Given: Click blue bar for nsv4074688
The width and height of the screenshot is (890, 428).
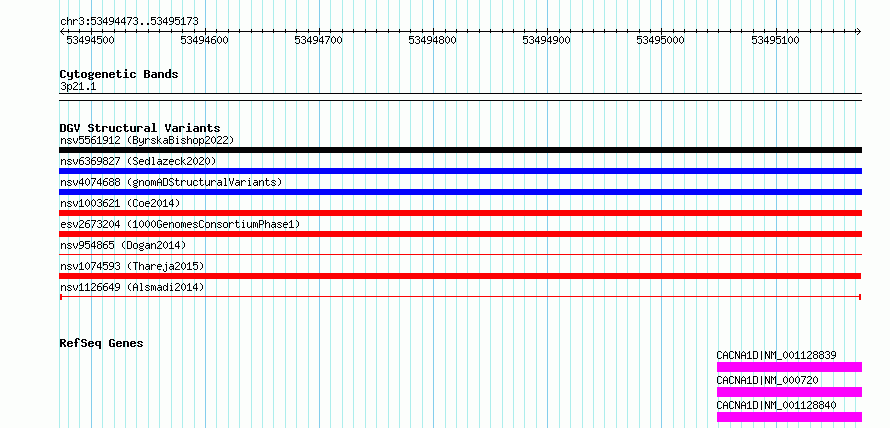Looking at the screenshot, I should (460, 192).
